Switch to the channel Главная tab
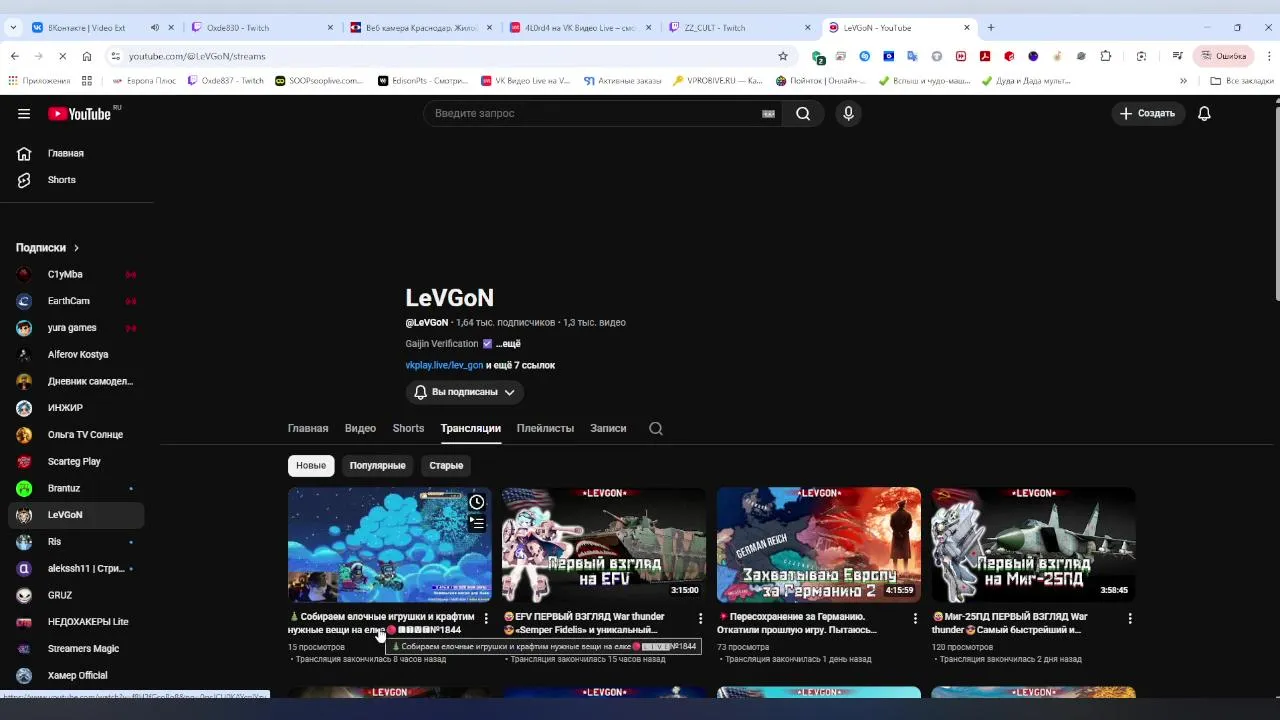Image resolution: width=1280 pixels, height=720 pixels. (308, 428)
